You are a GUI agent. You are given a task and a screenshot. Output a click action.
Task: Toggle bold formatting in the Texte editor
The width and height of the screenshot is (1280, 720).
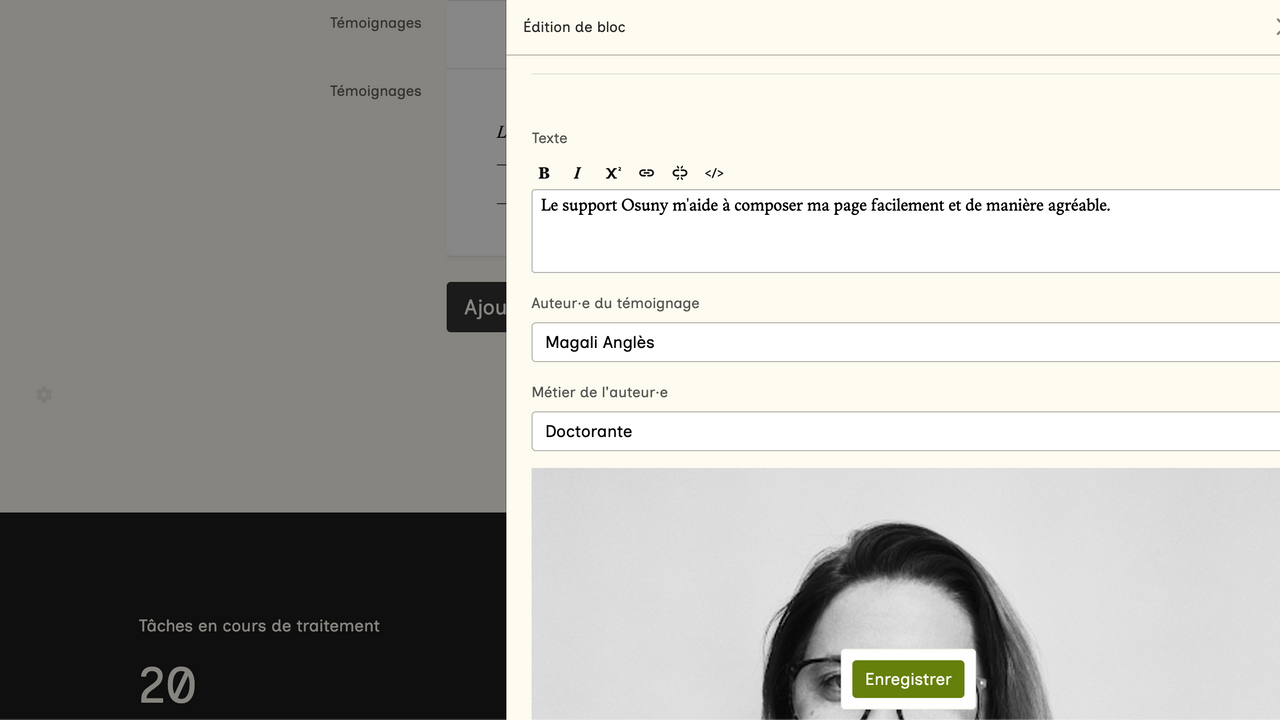pos(544,173)
